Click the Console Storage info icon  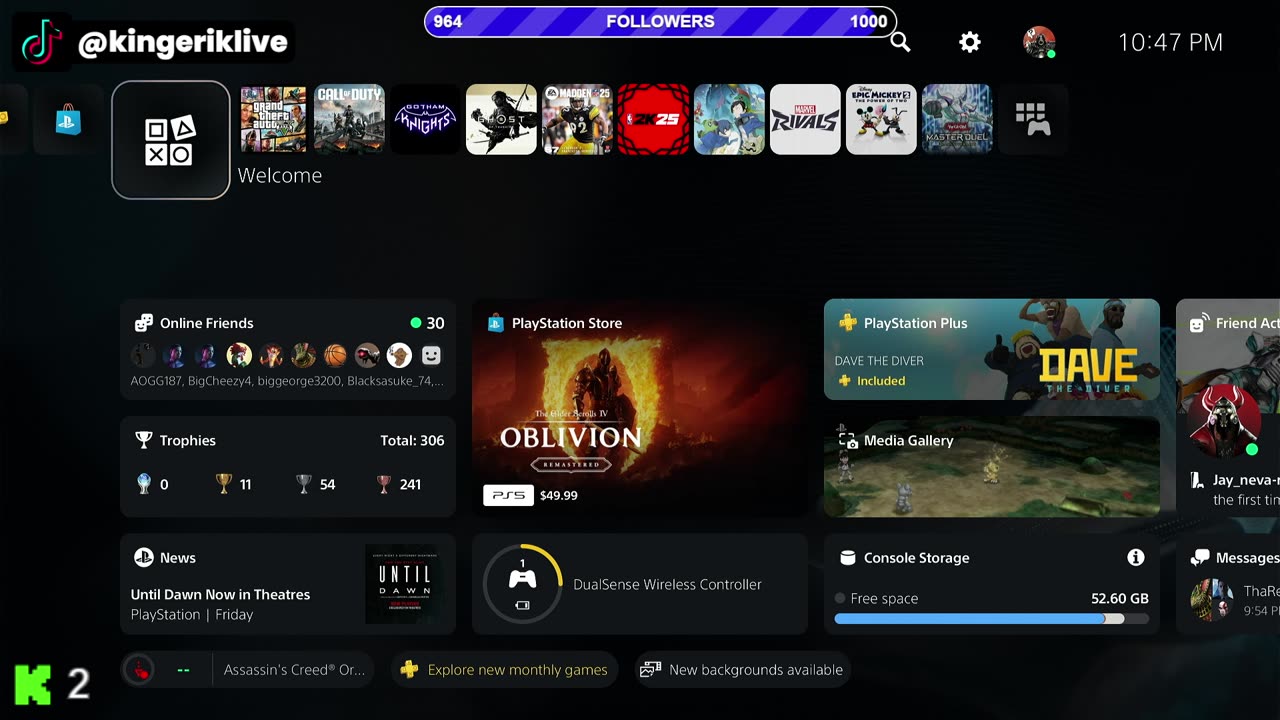point(1135,557)
